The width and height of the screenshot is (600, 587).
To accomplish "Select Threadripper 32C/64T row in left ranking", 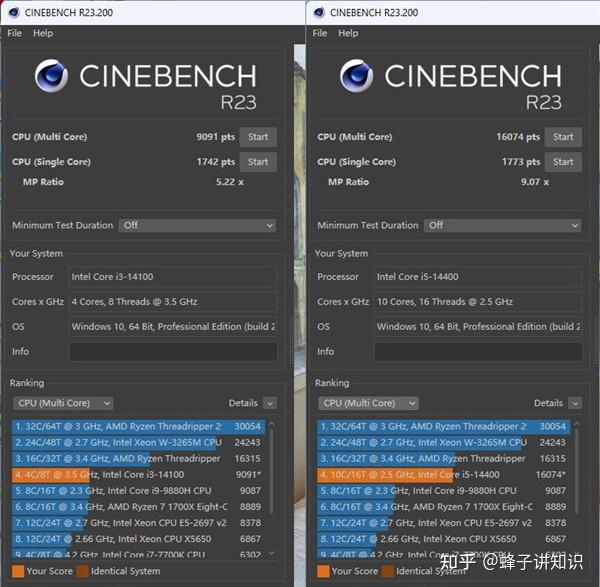I will [x=139, y=426].
